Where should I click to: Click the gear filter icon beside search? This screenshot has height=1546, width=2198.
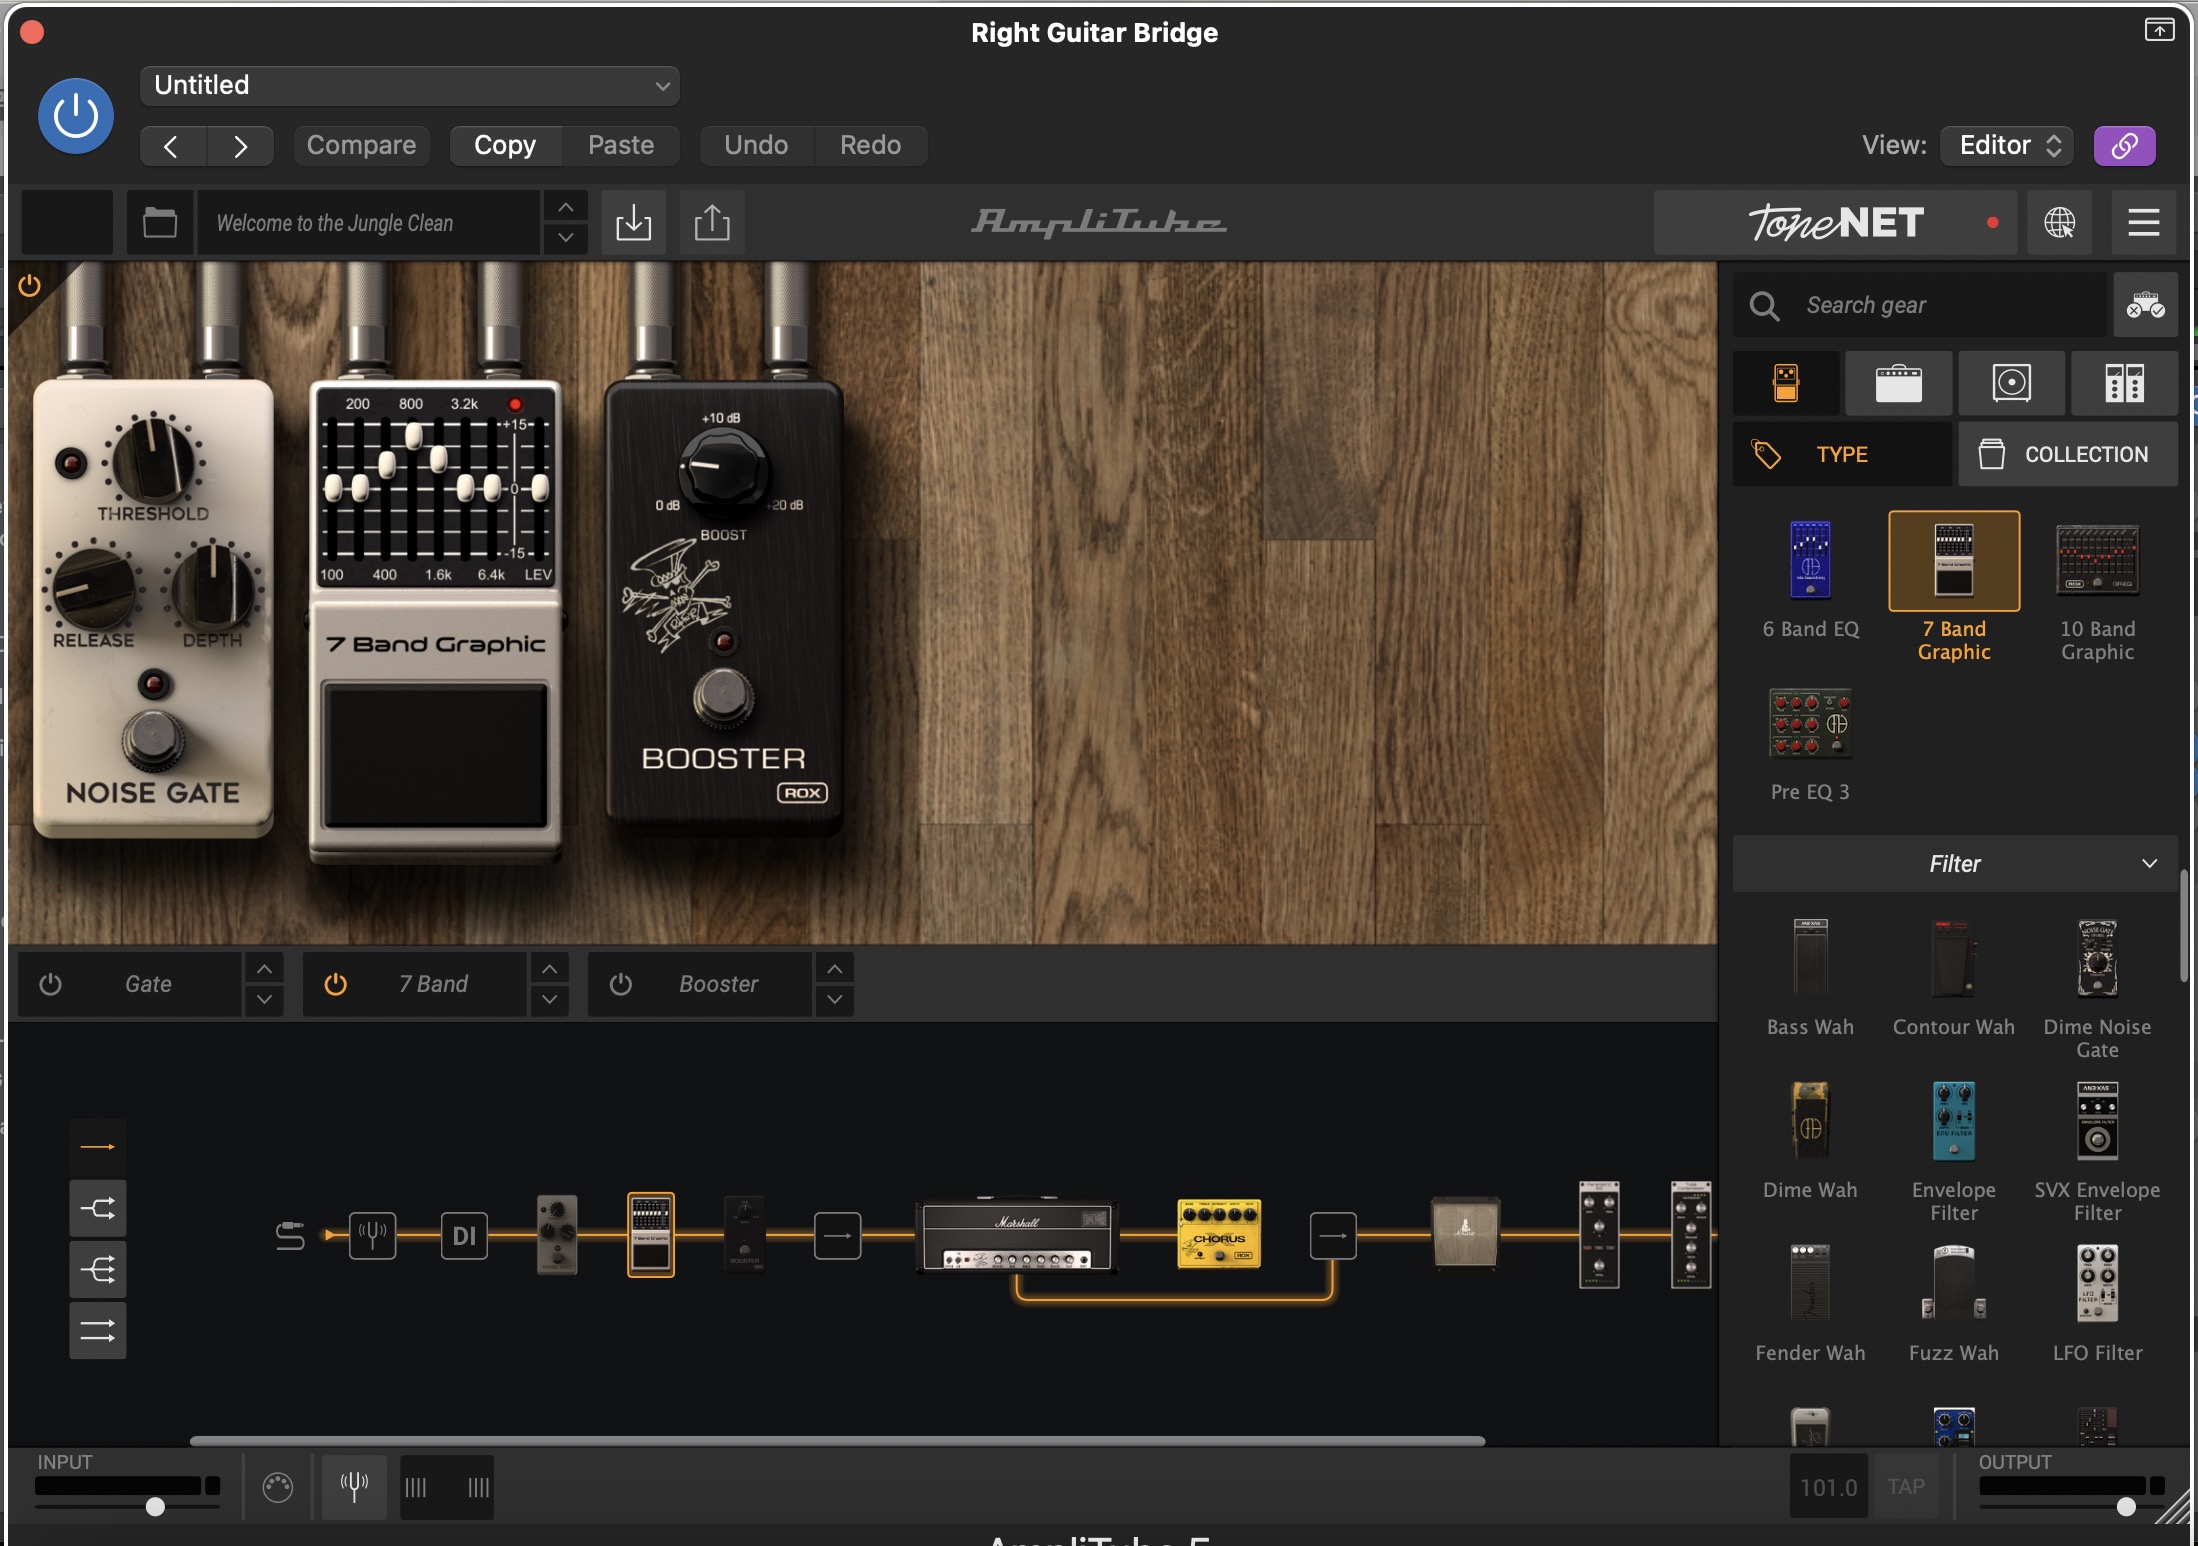(2145, 305)
